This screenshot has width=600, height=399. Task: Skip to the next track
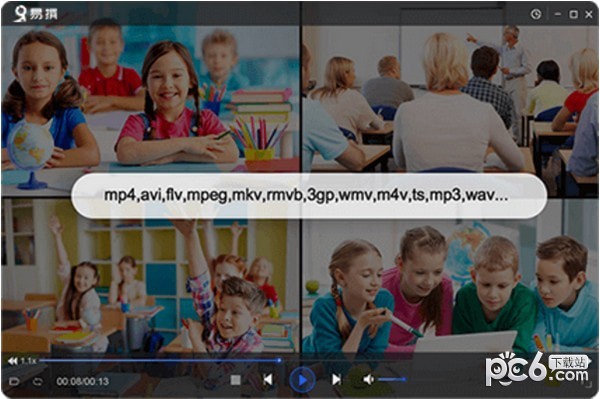[x=336, y=379]
